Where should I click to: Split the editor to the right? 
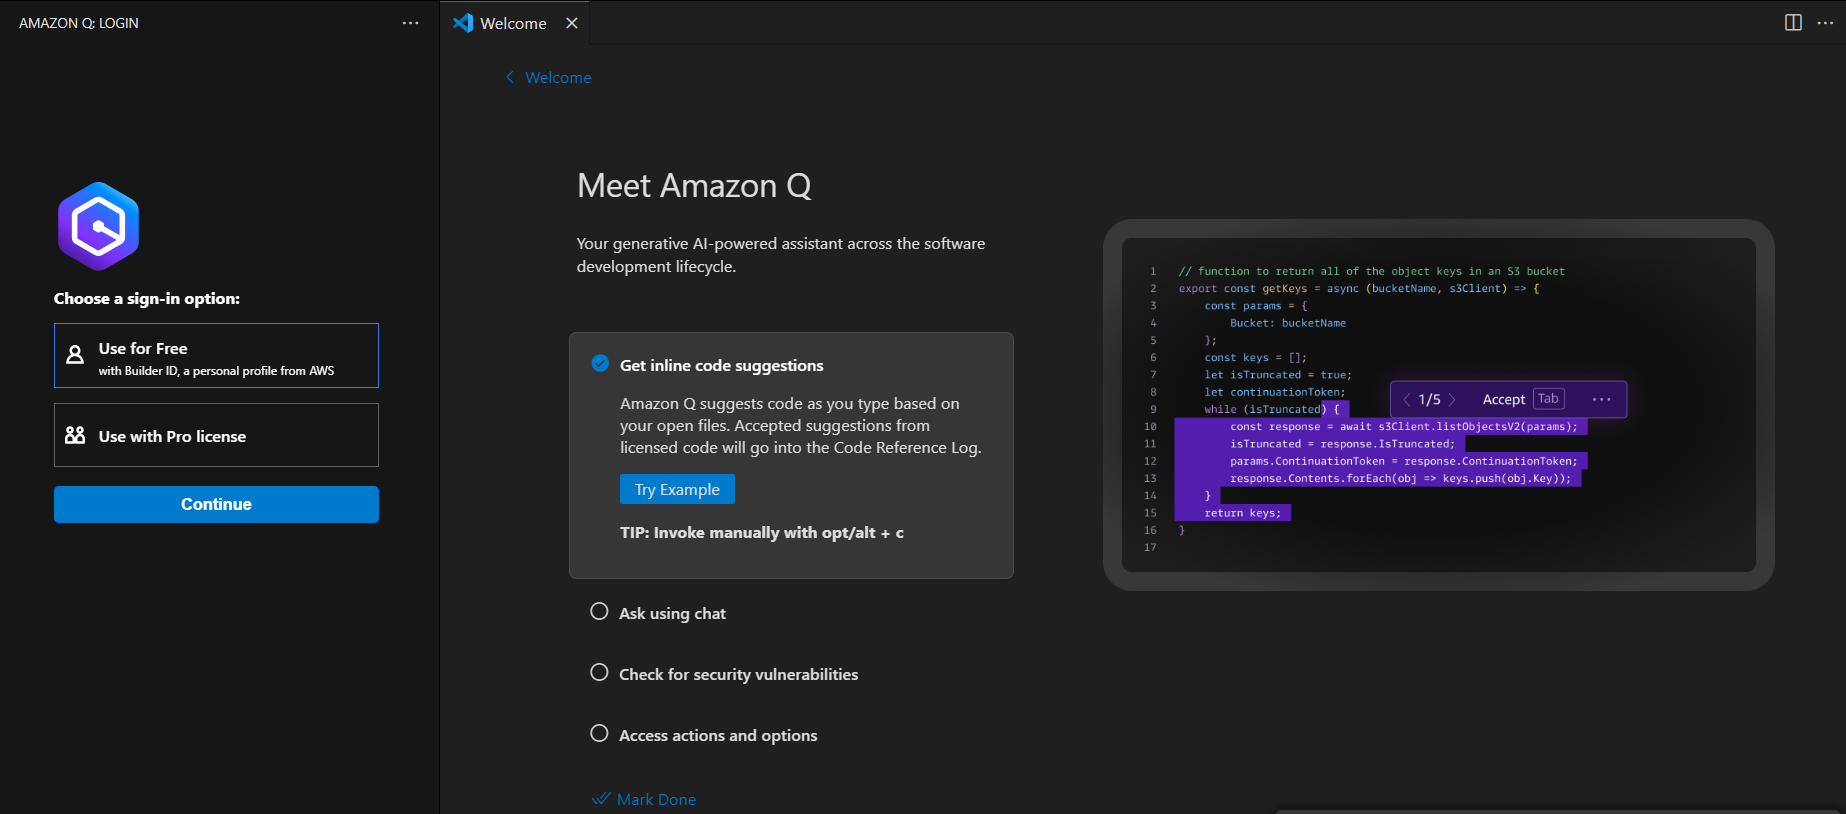tap(1793, 23)
